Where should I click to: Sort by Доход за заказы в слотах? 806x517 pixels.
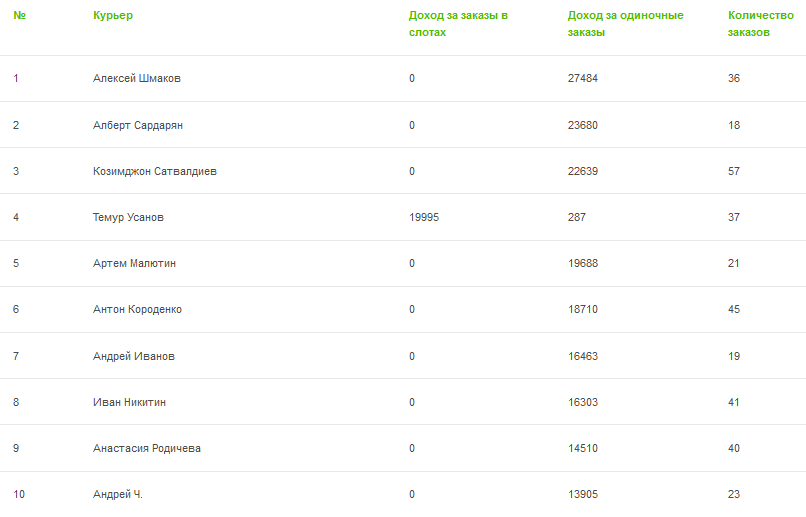coord(458,24)
